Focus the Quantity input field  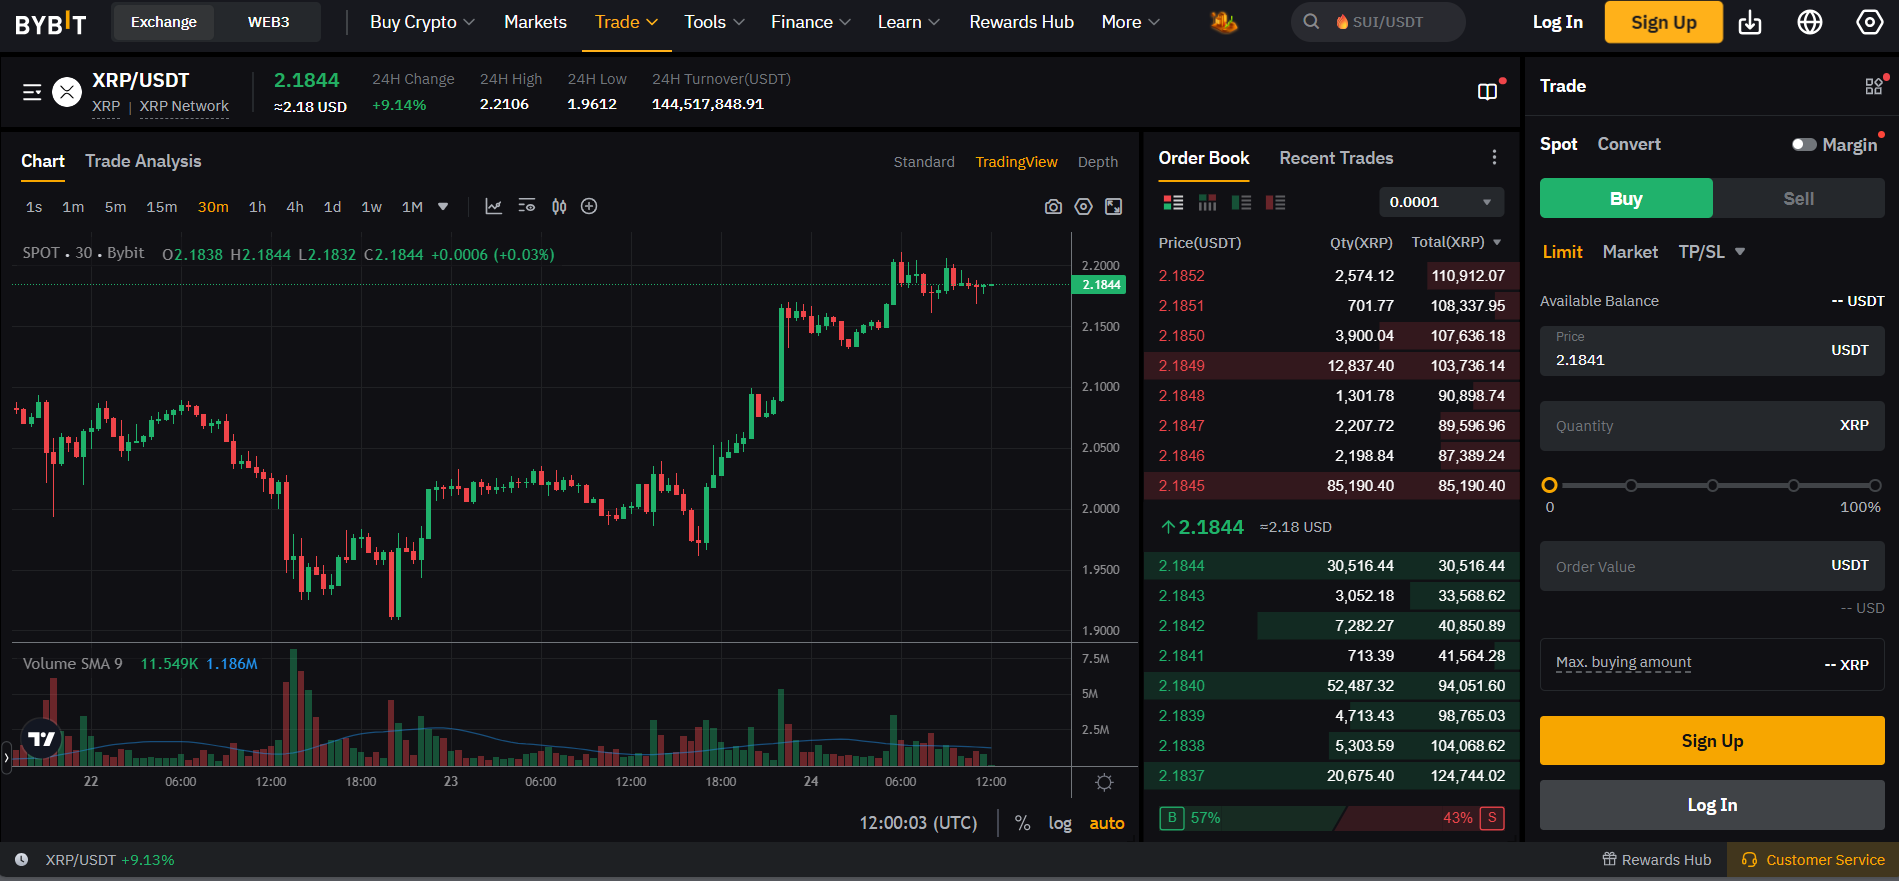1712,426
